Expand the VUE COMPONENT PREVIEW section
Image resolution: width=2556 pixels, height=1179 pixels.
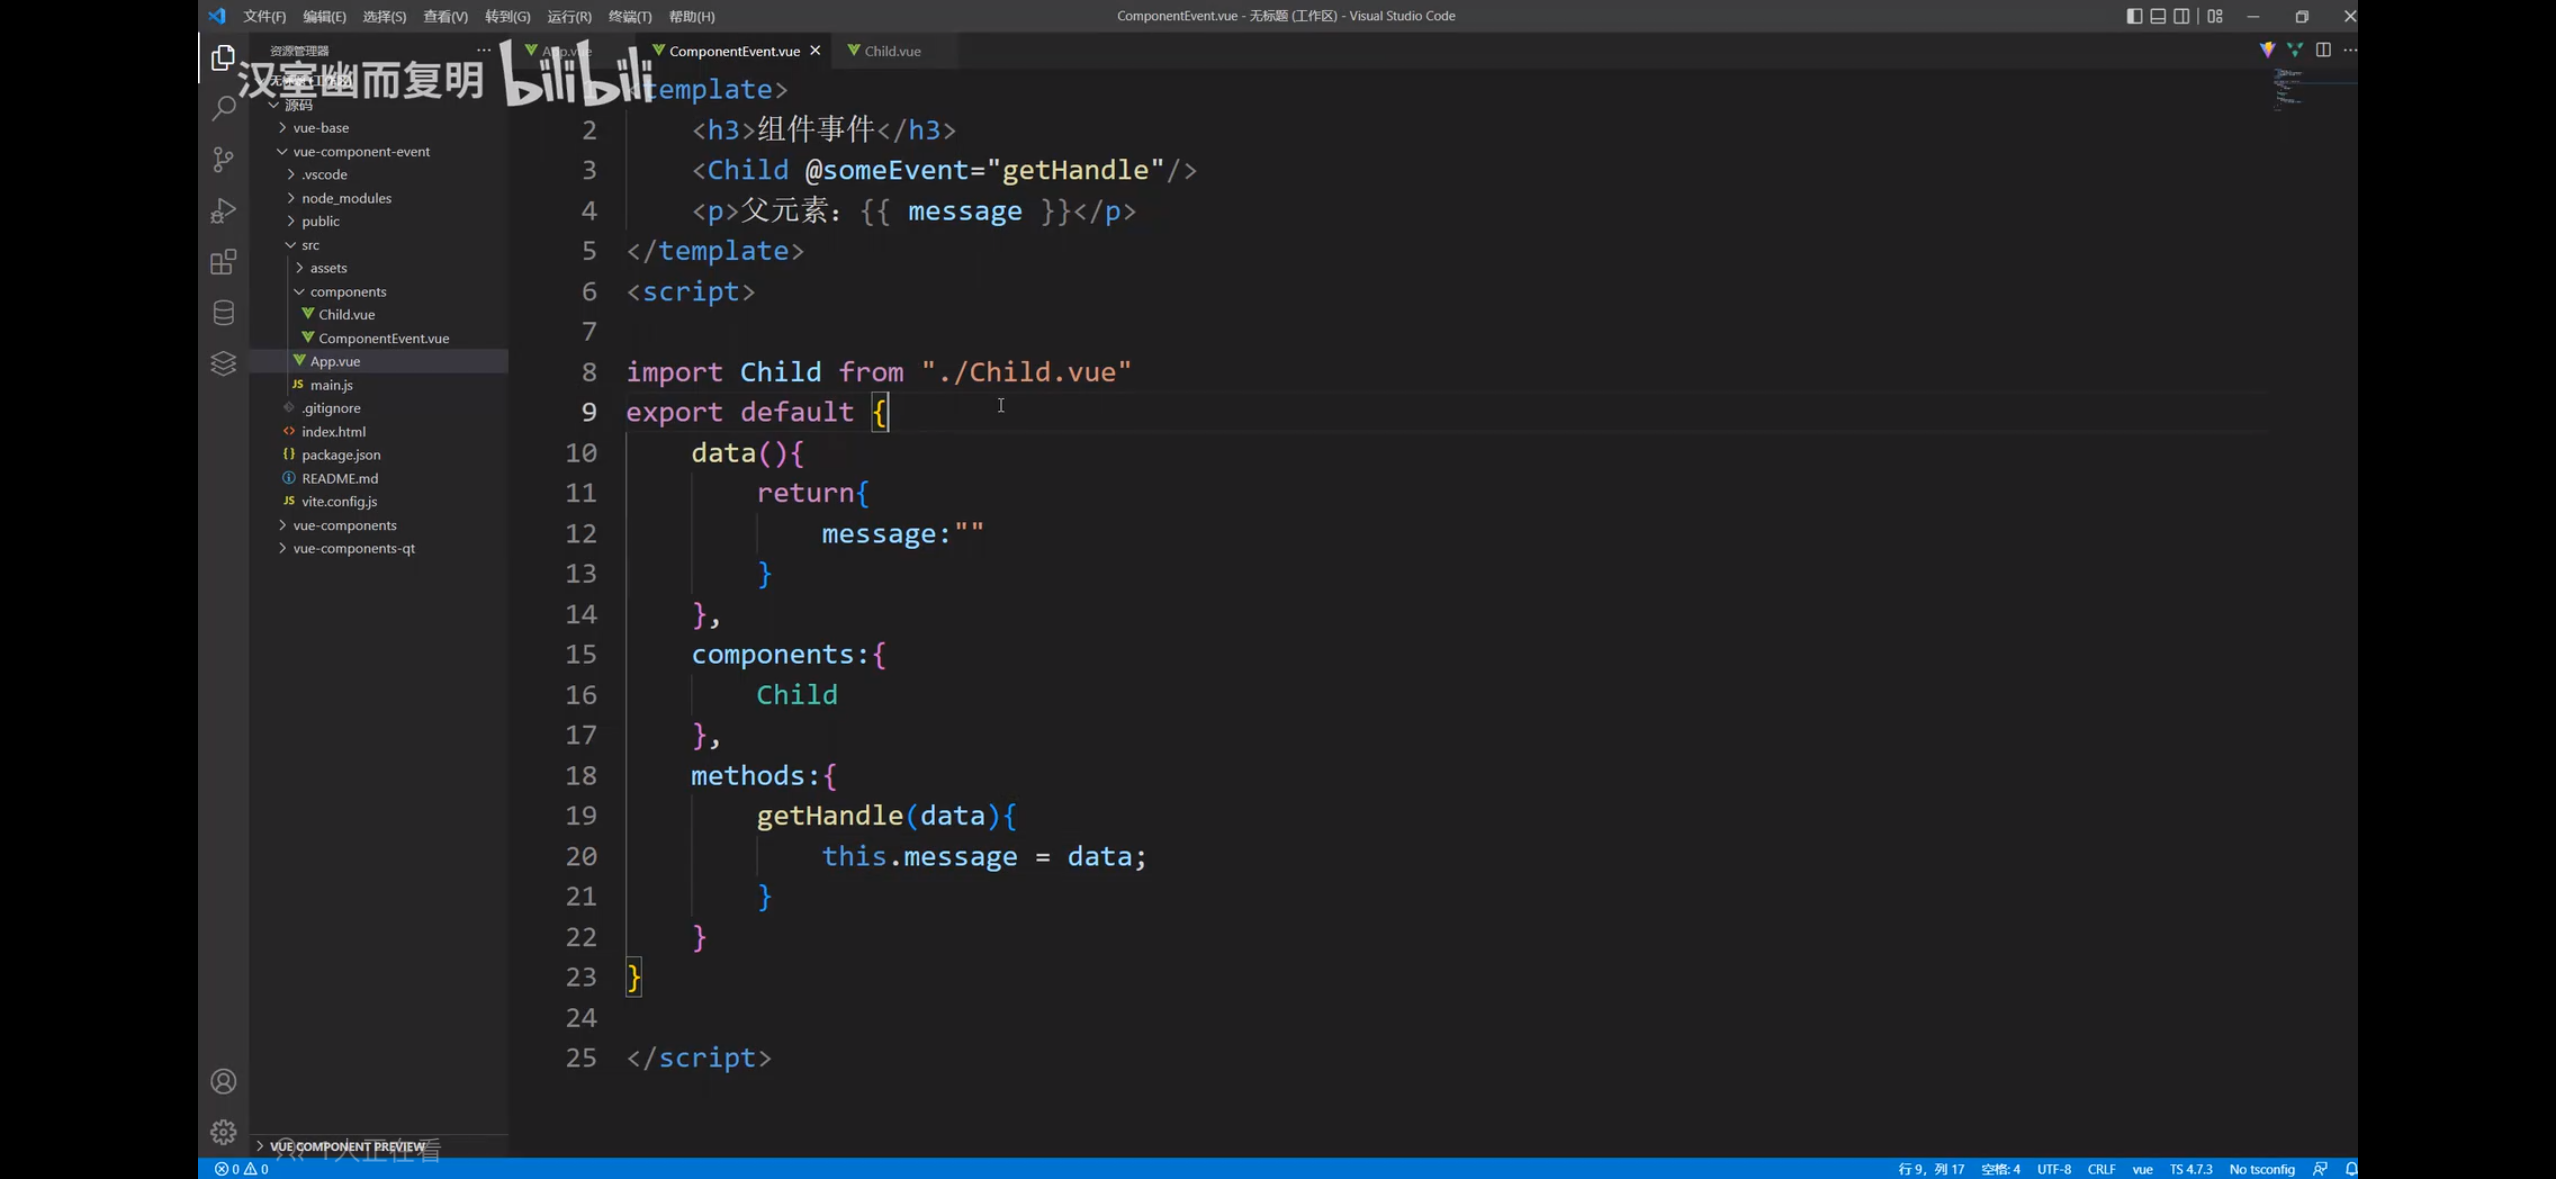click(x=347, y=1146)
